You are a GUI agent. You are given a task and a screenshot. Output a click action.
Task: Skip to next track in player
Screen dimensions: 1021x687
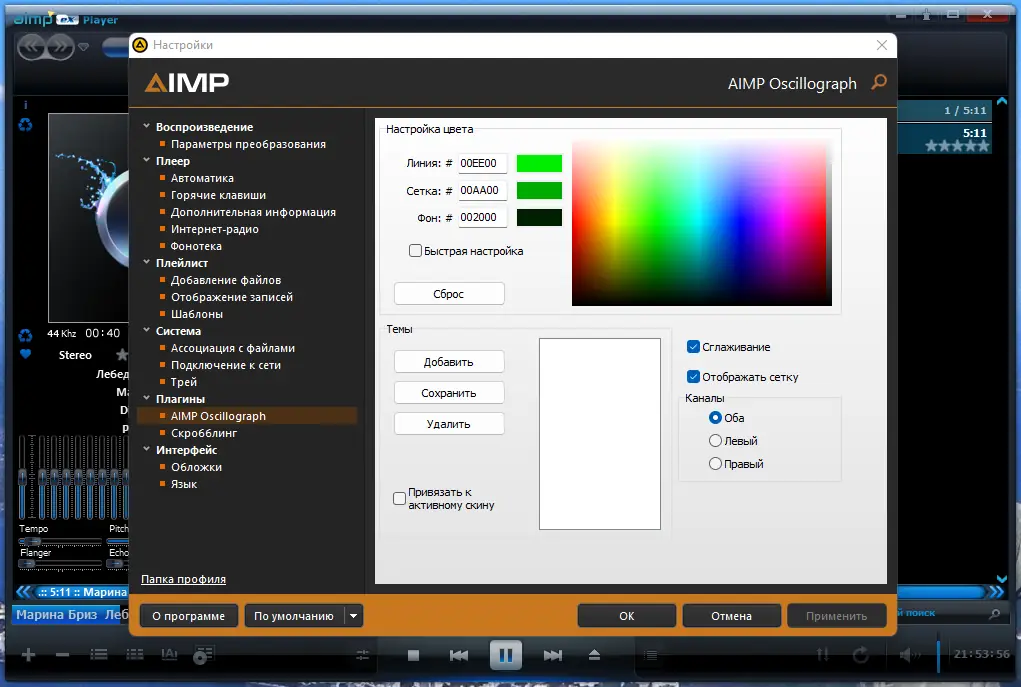553,655
